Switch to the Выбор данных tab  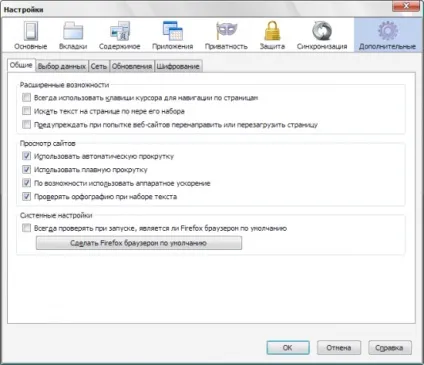(62, 66)
